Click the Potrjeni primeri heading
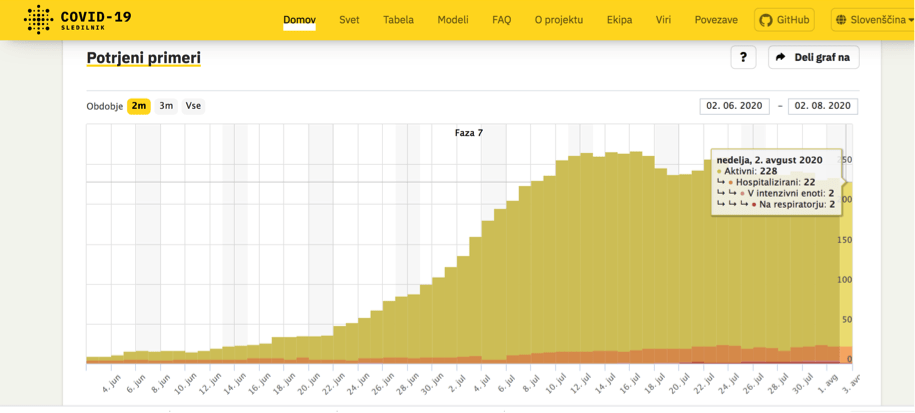The height and width of the screenshot is (413, 915). 143,58
